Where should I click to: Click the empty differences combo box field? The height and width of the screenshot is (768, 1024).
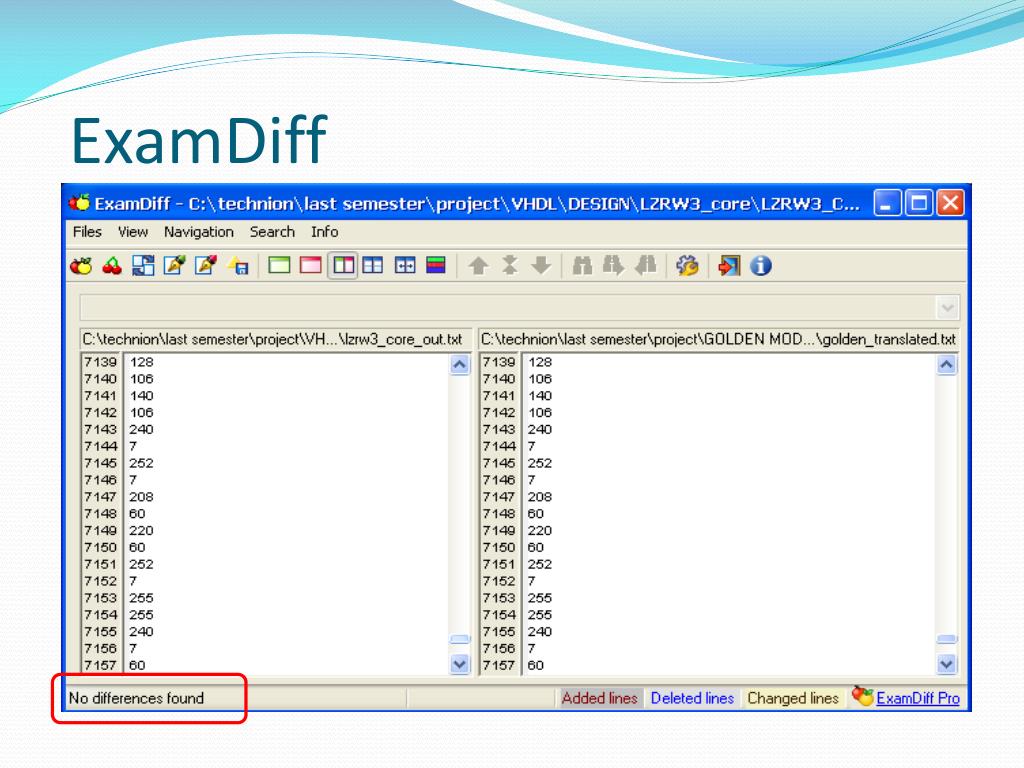(x=508, y=307)
